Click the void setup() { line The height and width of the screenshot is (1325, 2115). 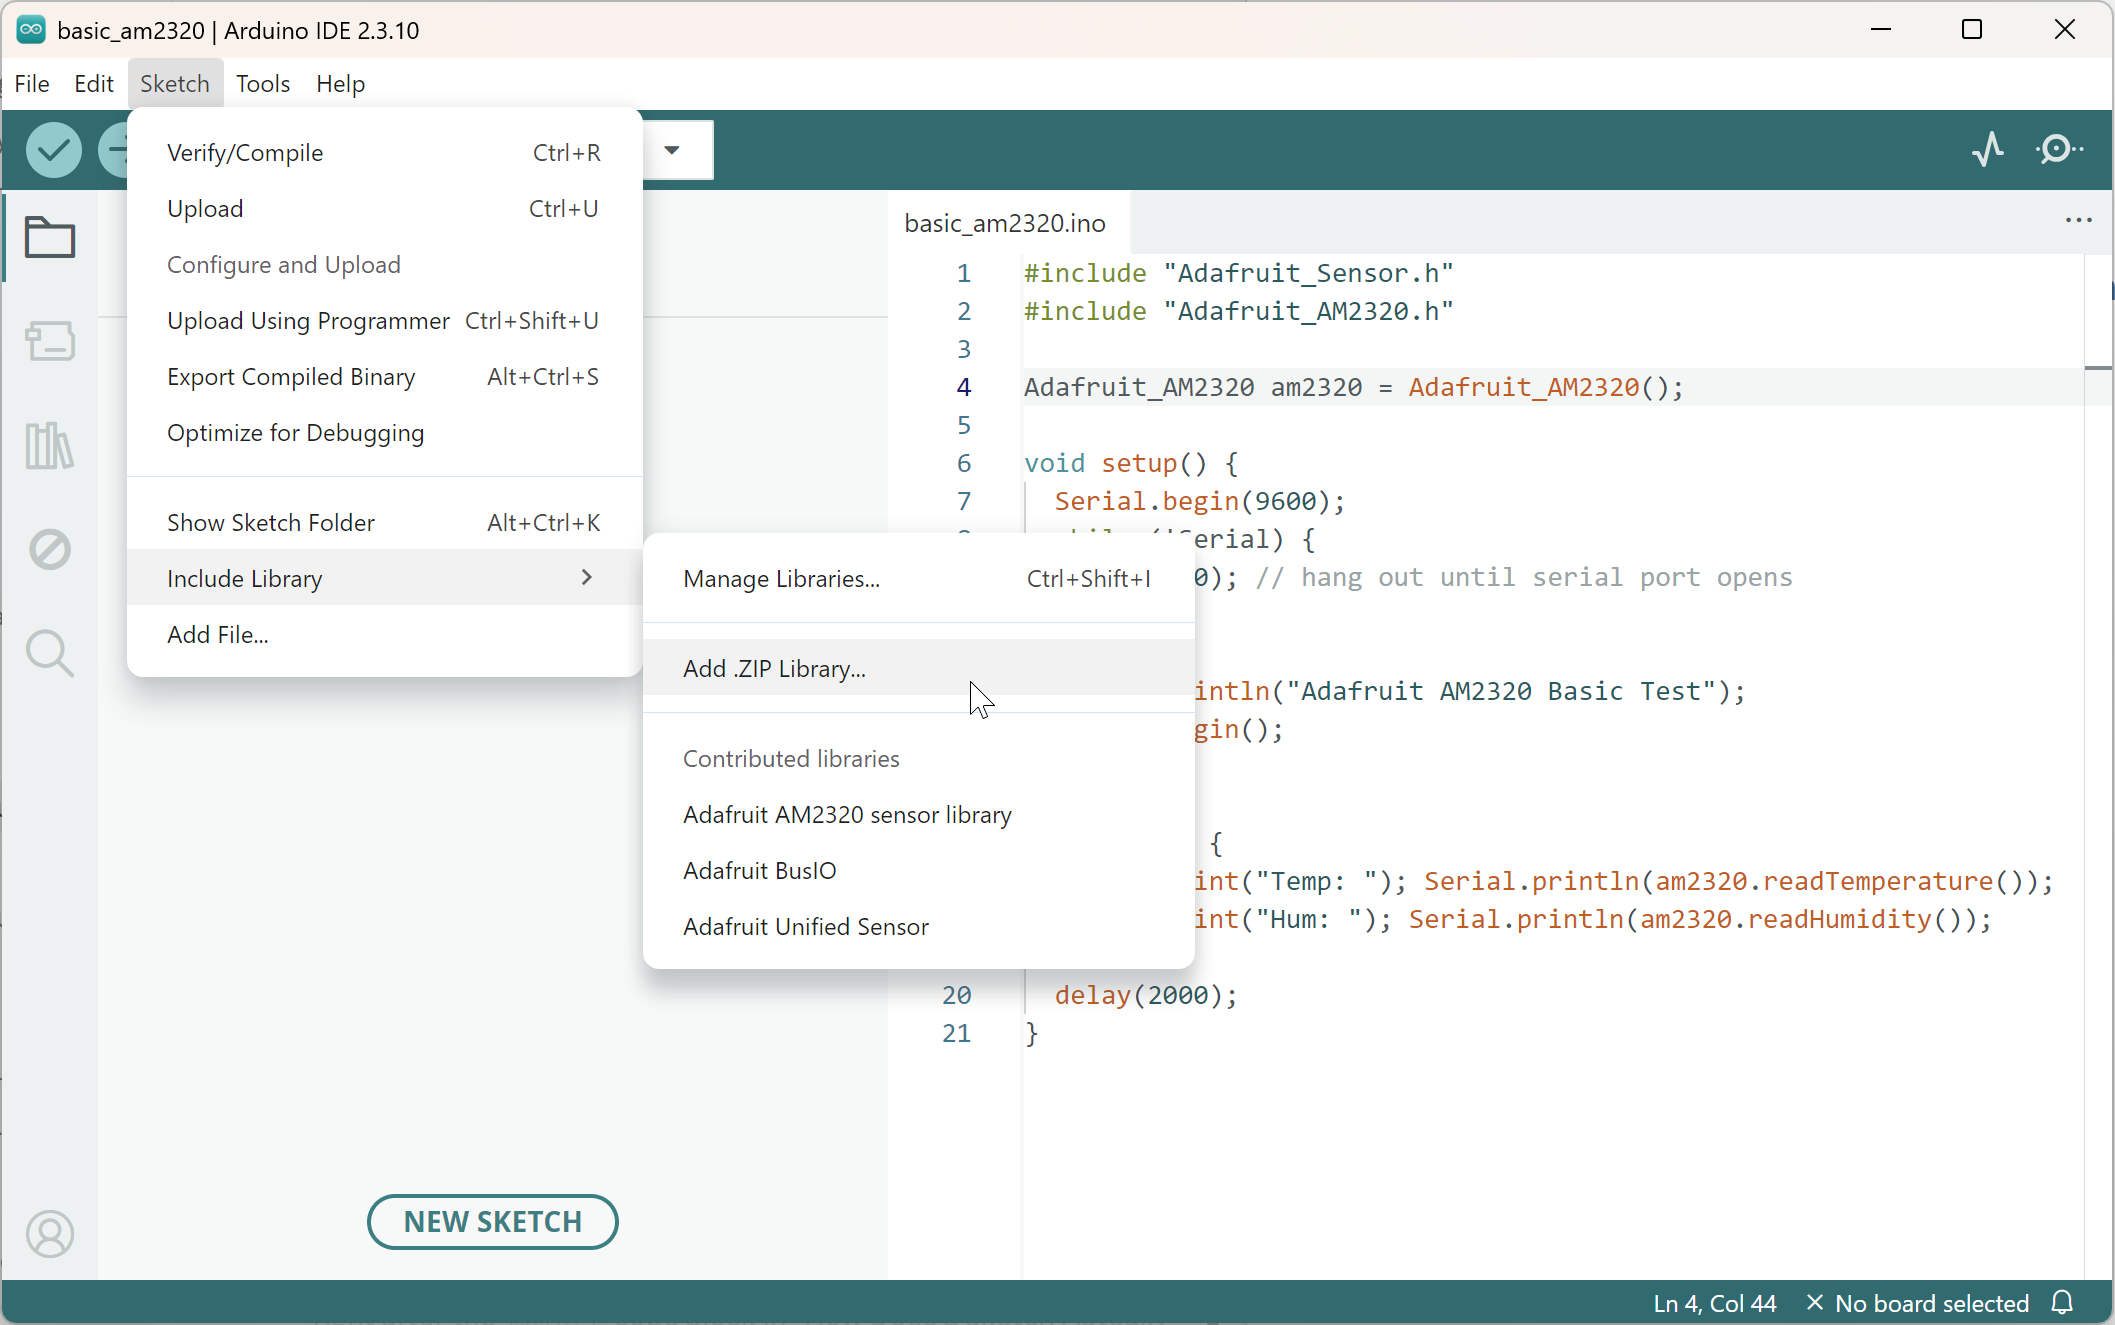[1131, 463]
